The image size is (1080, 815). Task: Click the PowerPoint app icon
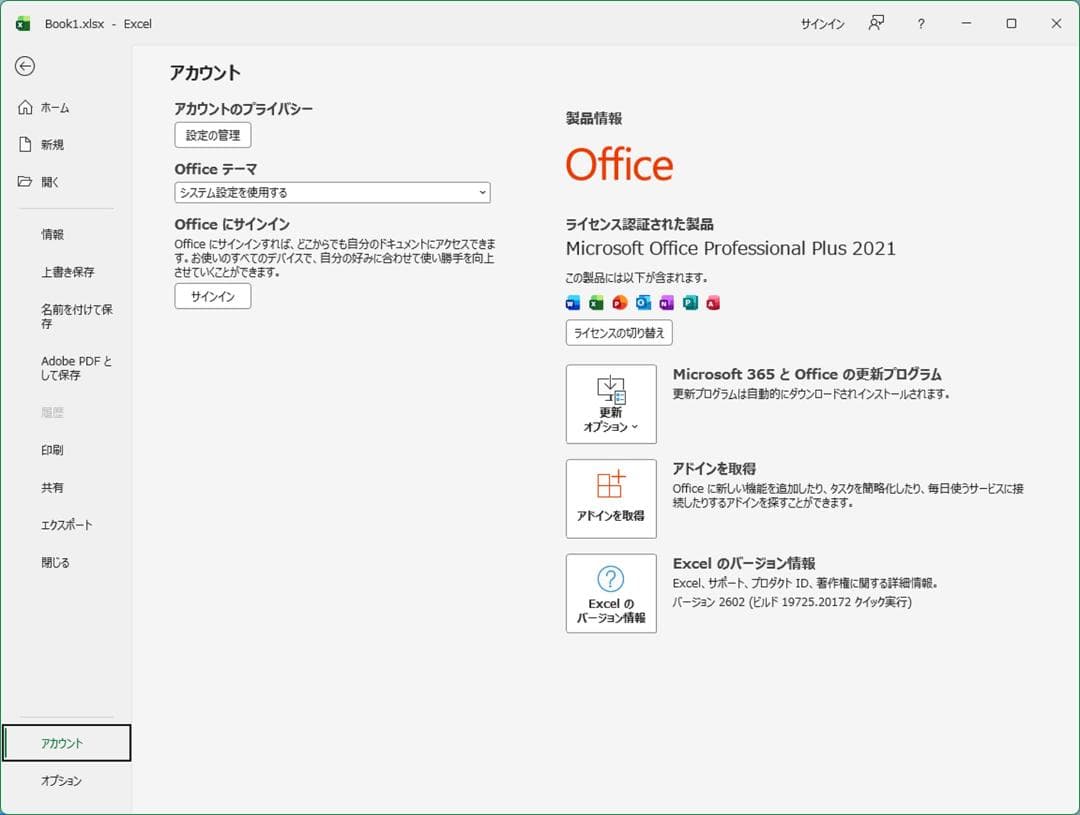point(619,302)
